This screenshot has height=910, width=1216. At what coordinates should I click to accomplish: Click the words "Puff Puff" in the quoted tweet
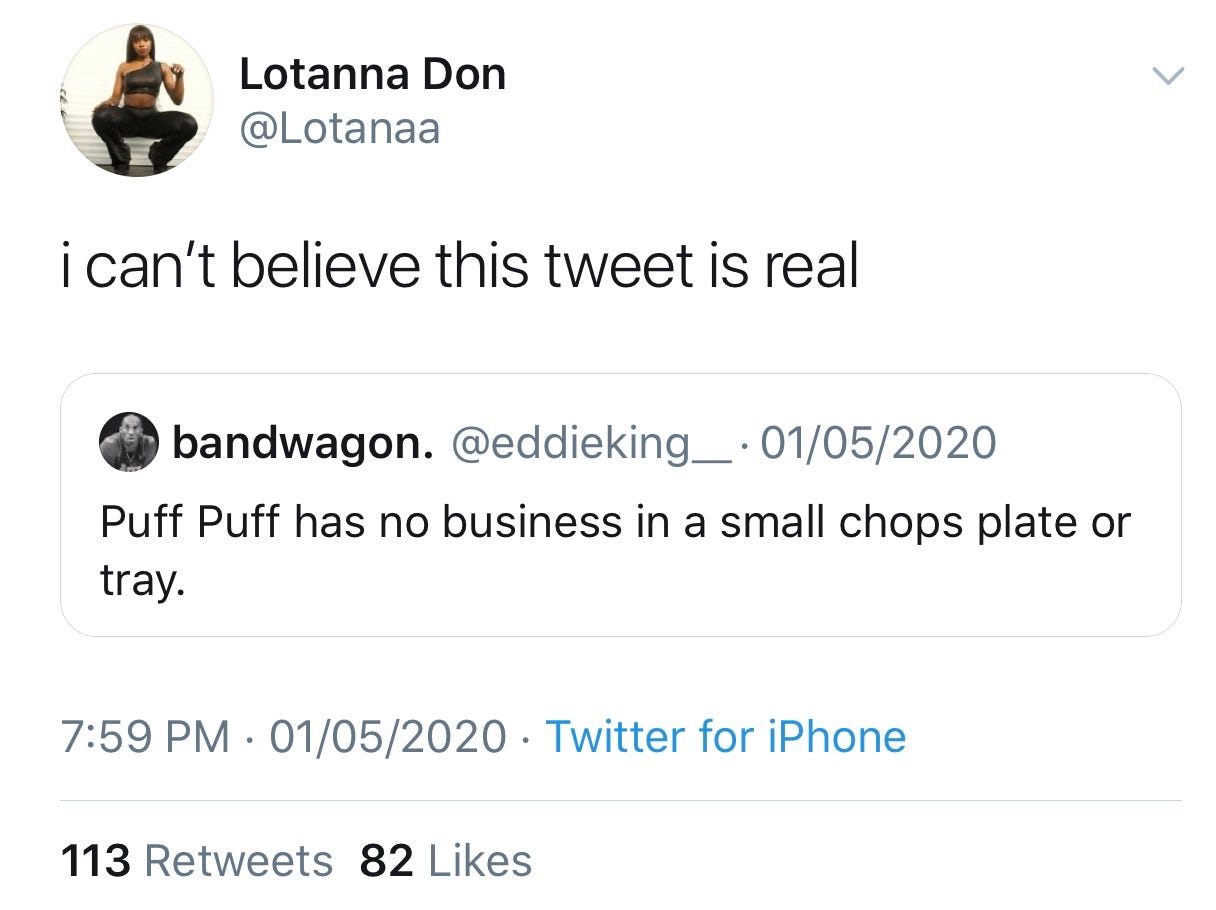[x=191, y=523]
